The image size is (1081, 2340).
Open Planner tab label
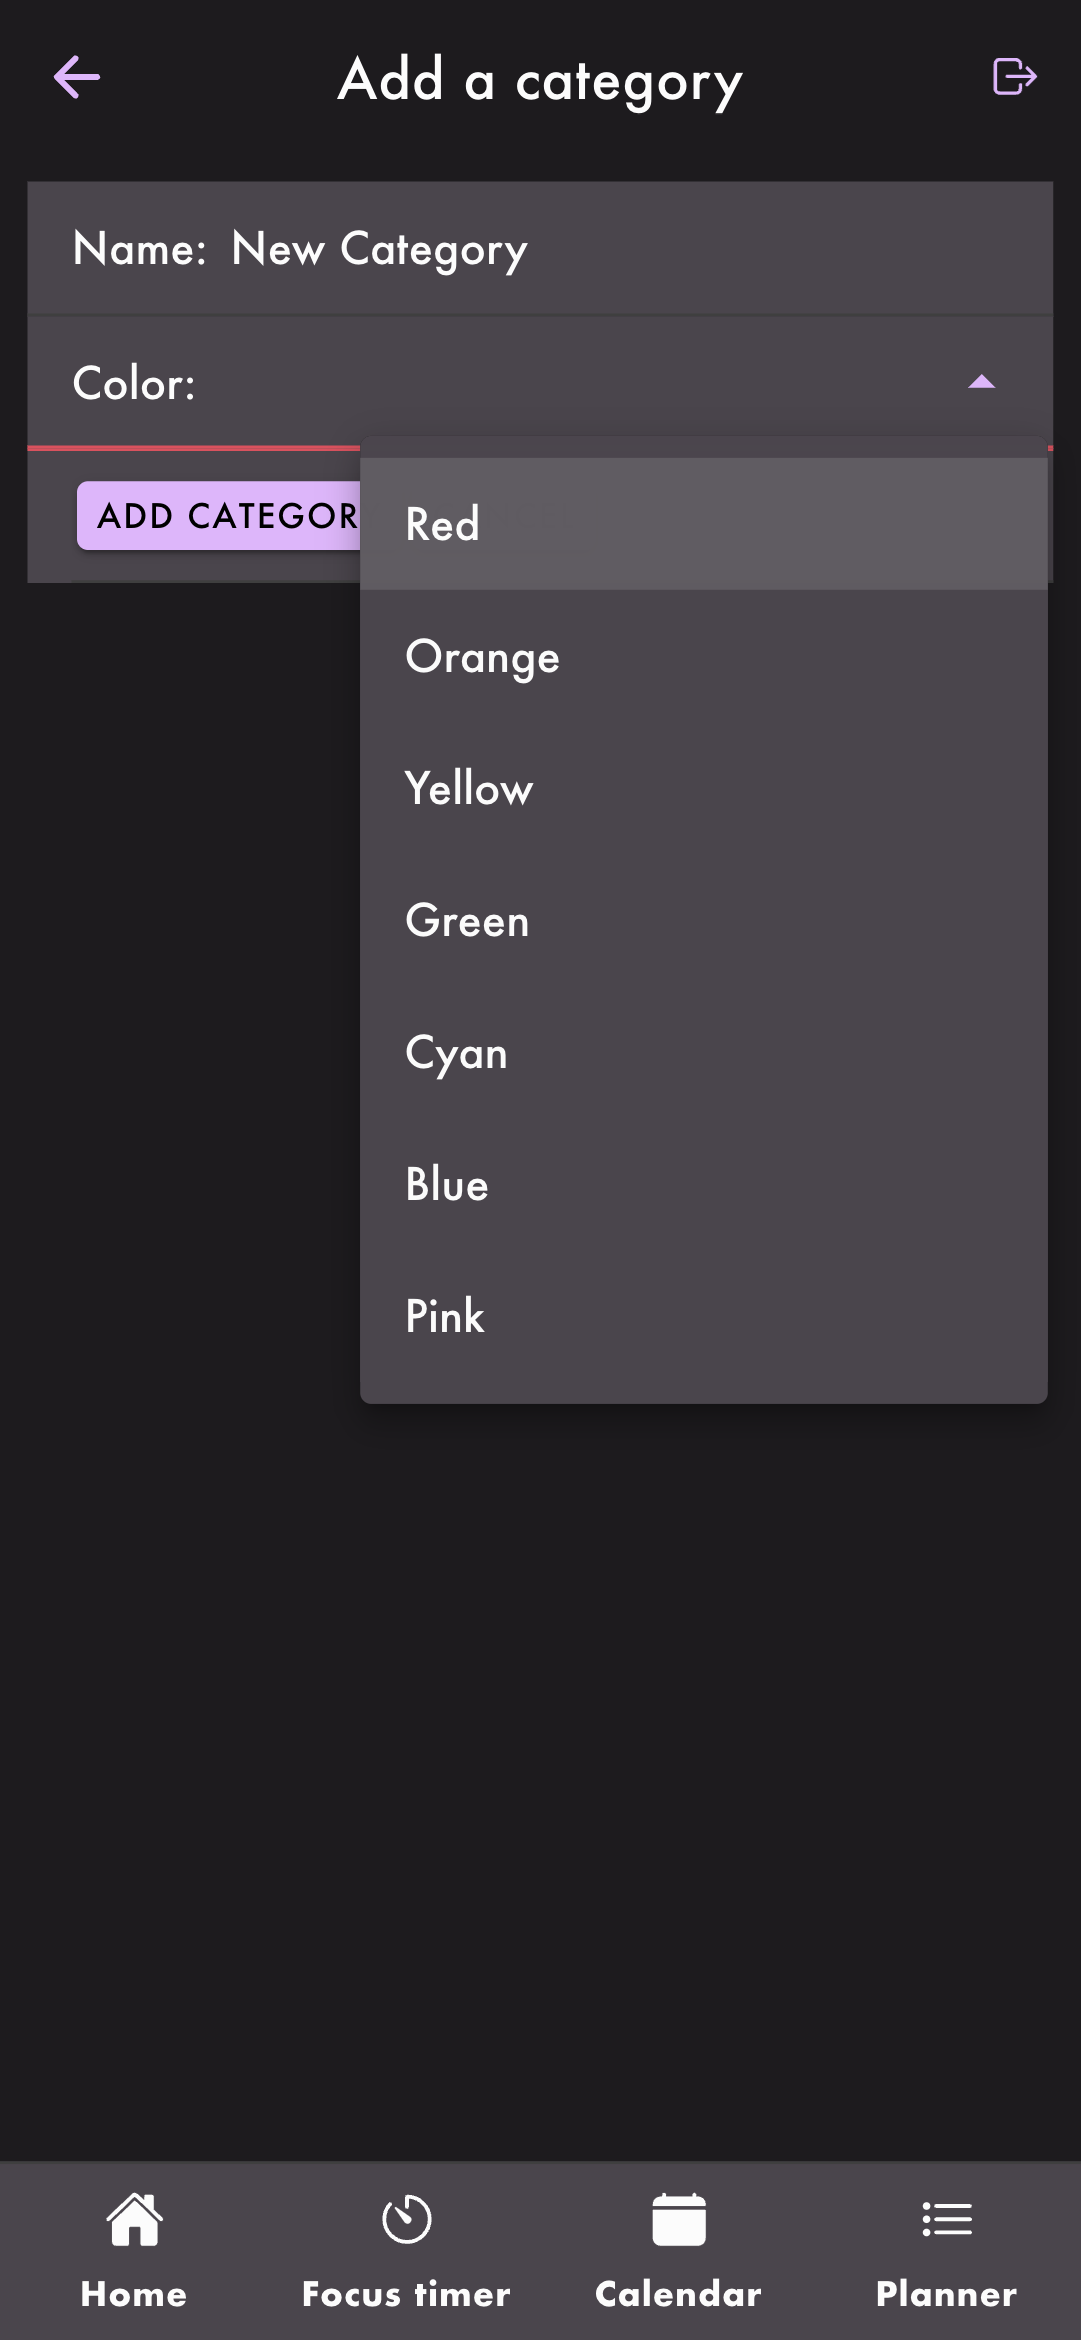coord(946,2293)
